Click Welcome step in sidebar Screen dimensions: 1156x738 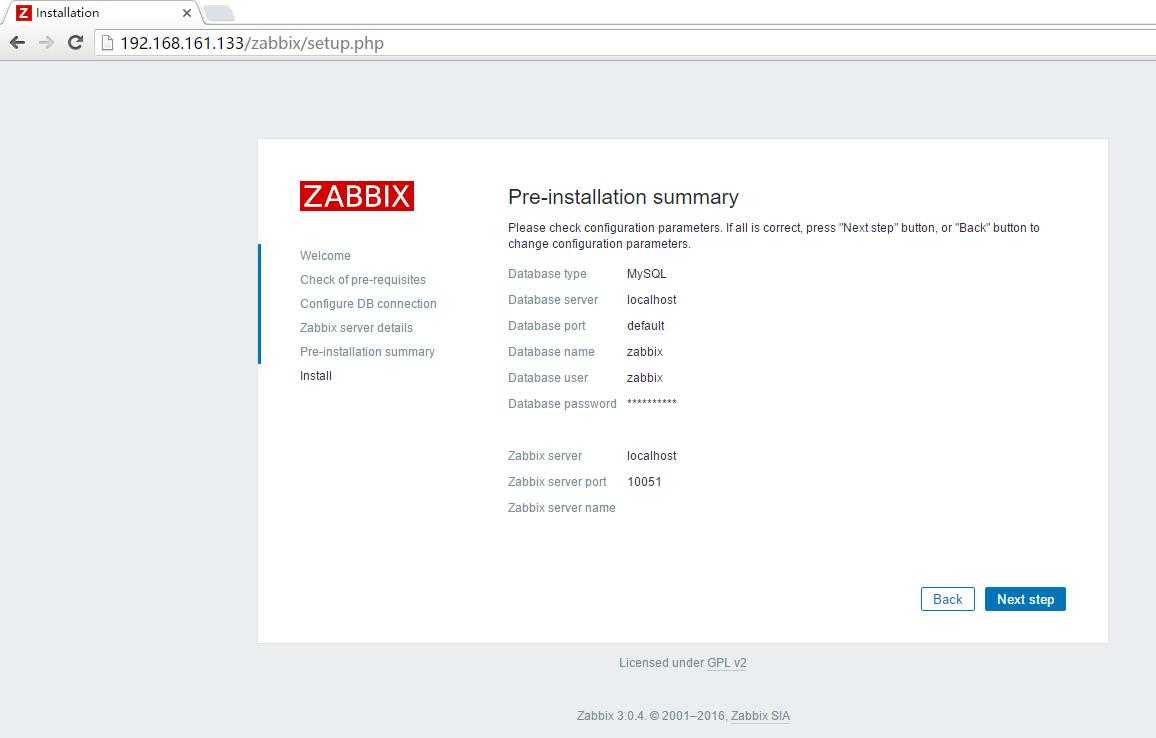[x=325, y=256]
